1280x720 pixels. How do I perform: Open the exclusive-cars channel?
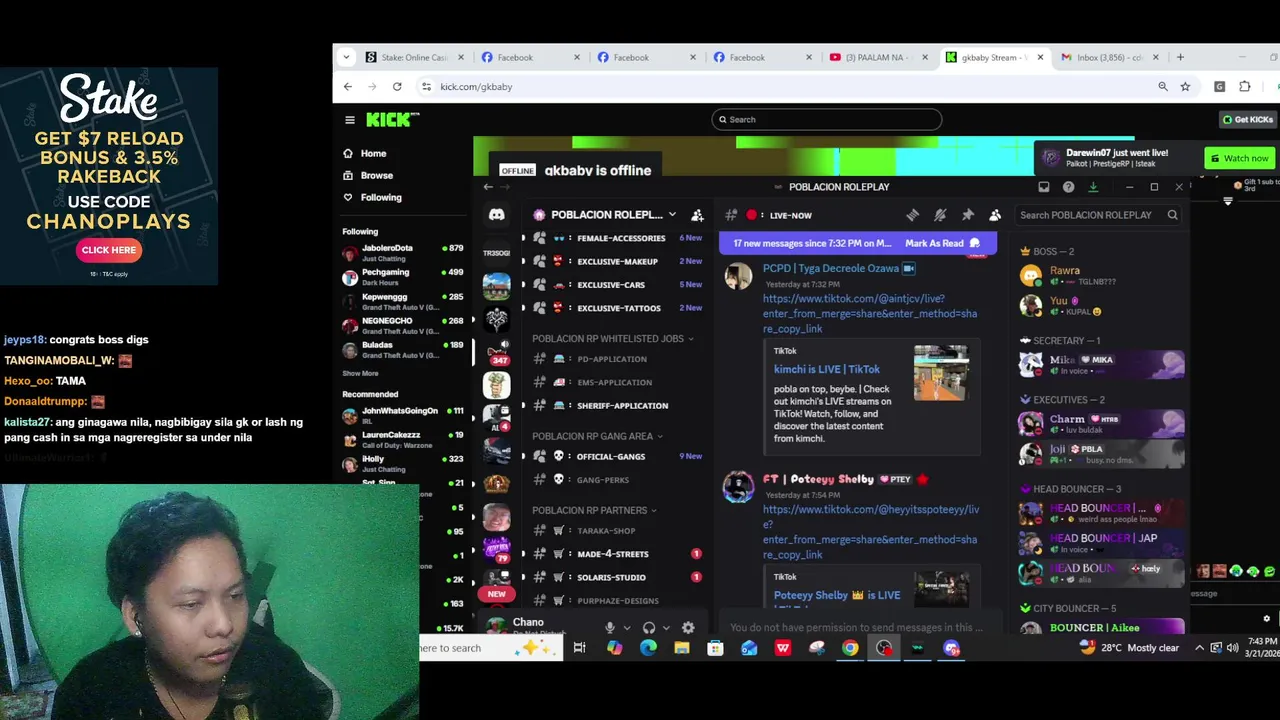[x=611, y=285]
